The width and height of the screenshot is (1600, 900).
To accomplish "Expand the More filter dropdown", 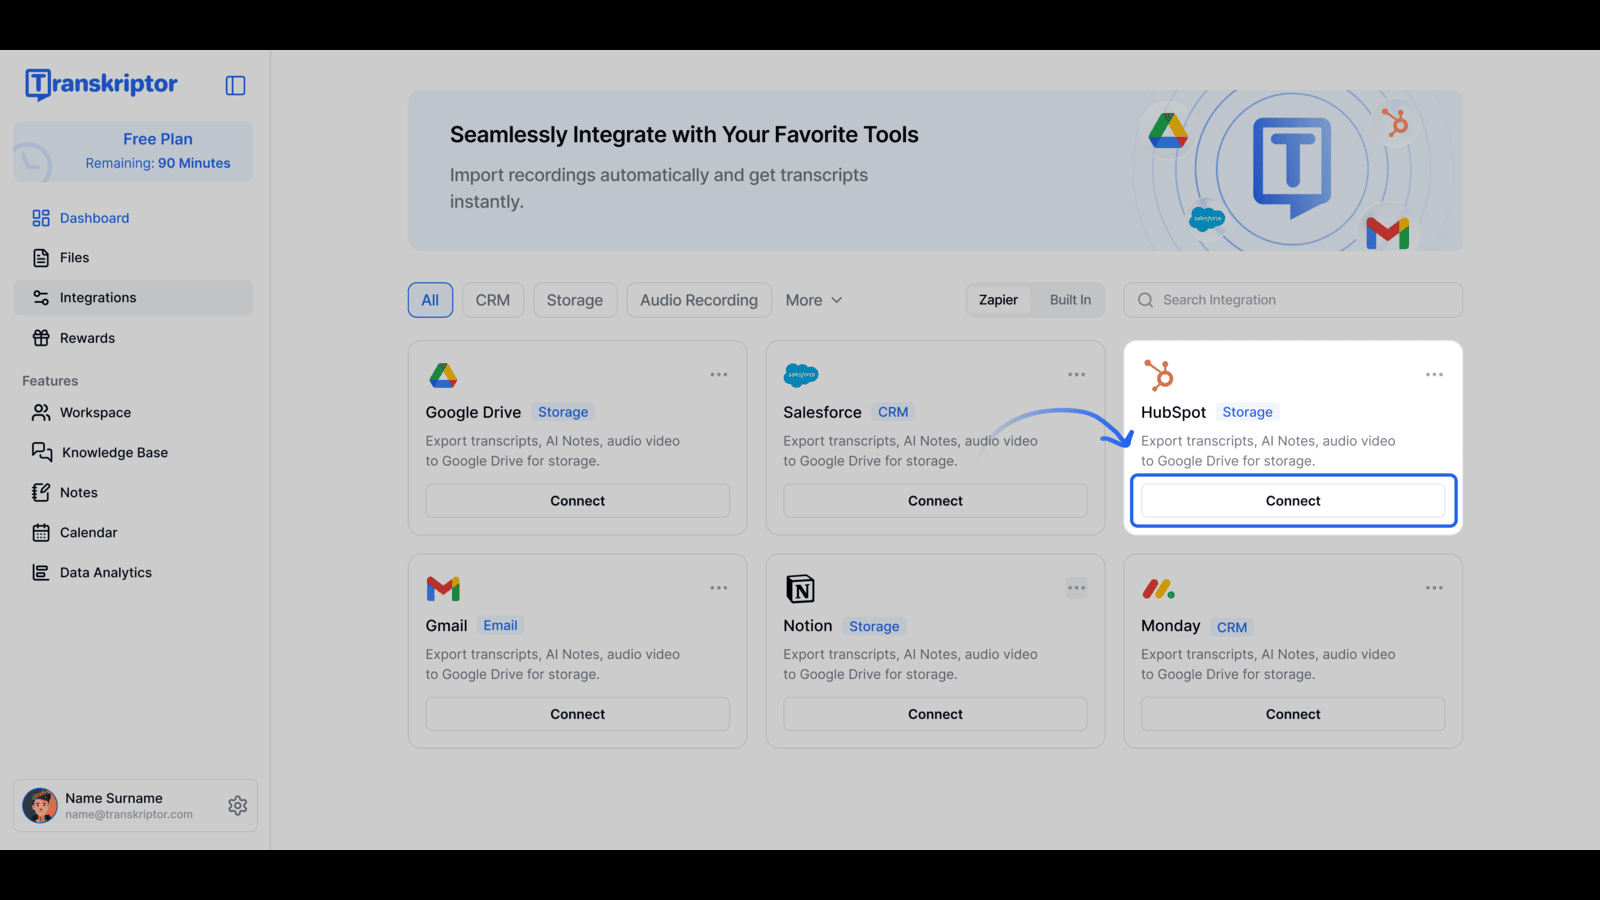I will click(x=813, y=299).
